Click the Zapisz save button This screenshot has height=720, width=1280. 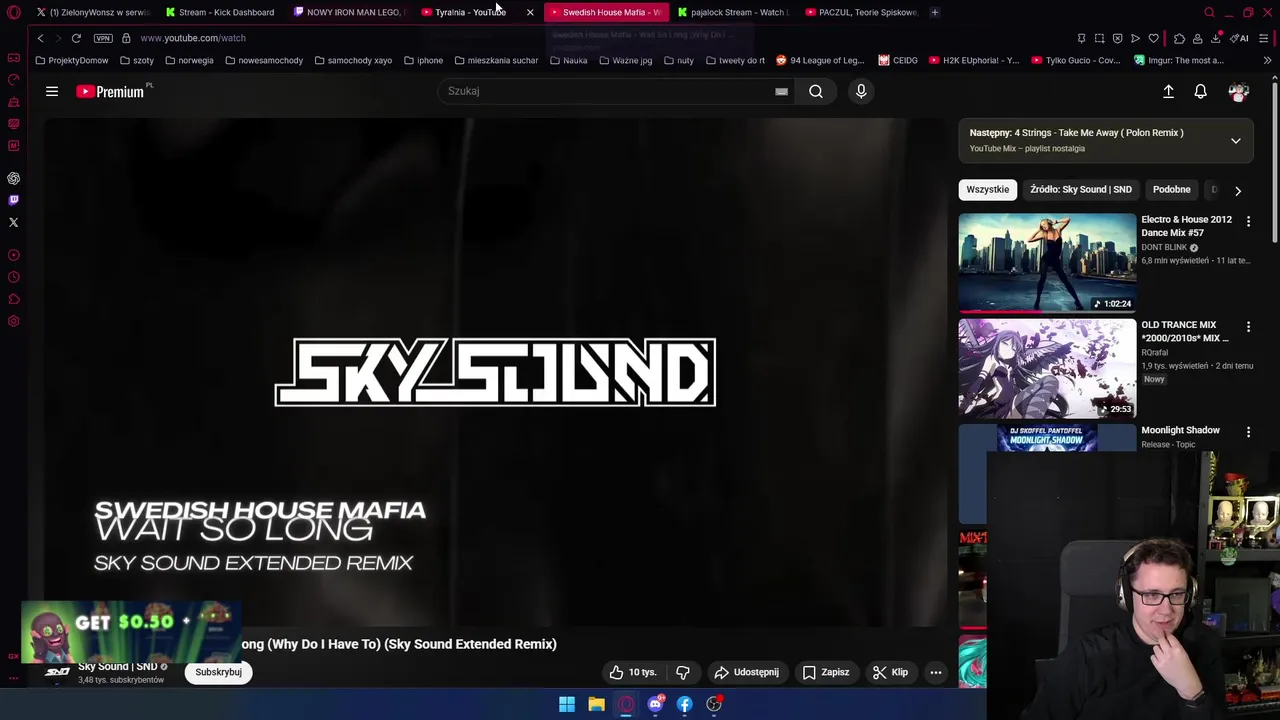[x=826, y=672]
